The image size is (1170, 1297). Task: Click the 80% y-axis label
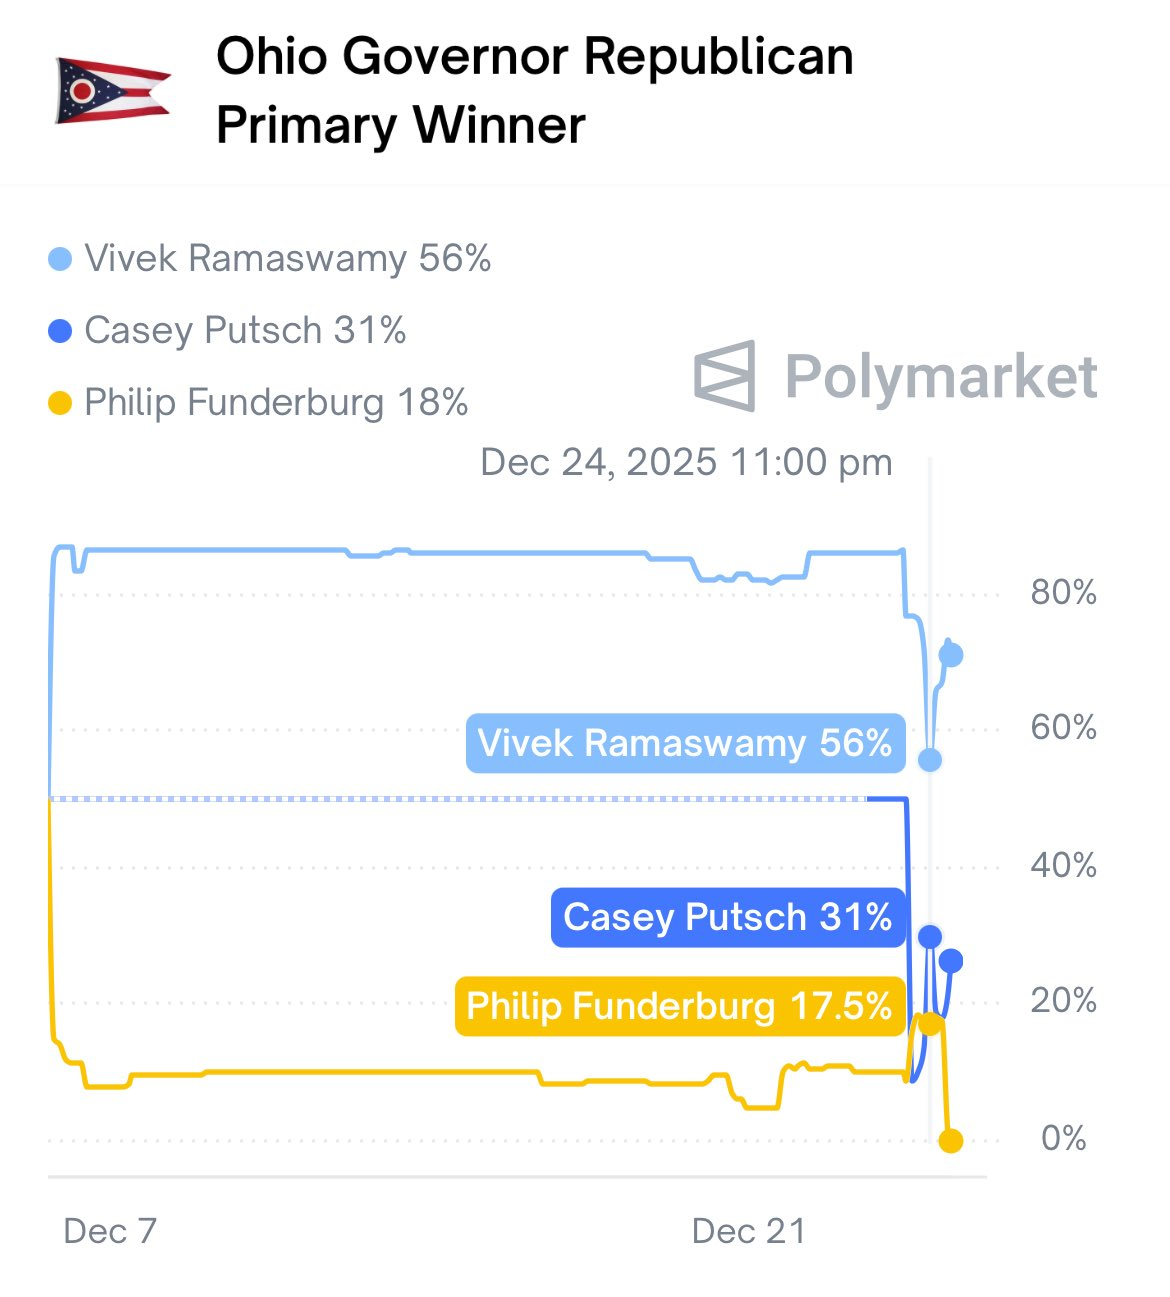tap(1063, 593)
